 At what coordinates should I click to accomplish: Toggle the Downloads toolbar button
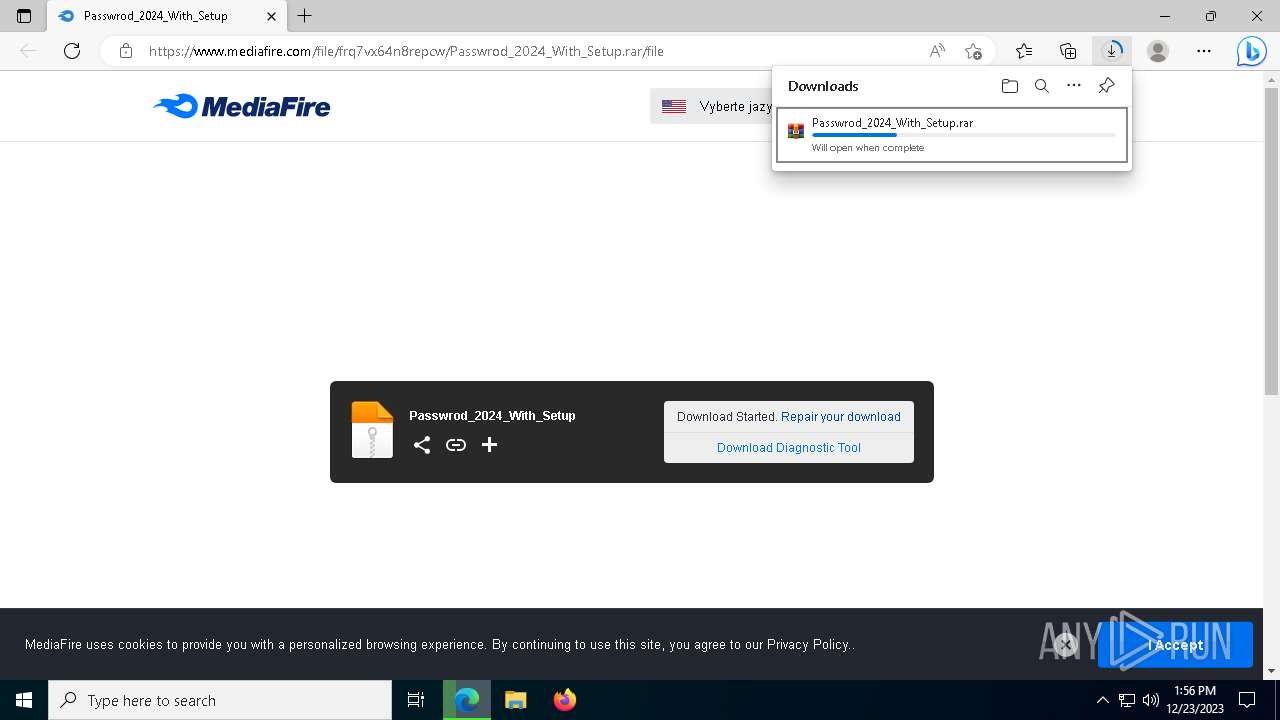pyautogui.click(x=1112, y=51)
